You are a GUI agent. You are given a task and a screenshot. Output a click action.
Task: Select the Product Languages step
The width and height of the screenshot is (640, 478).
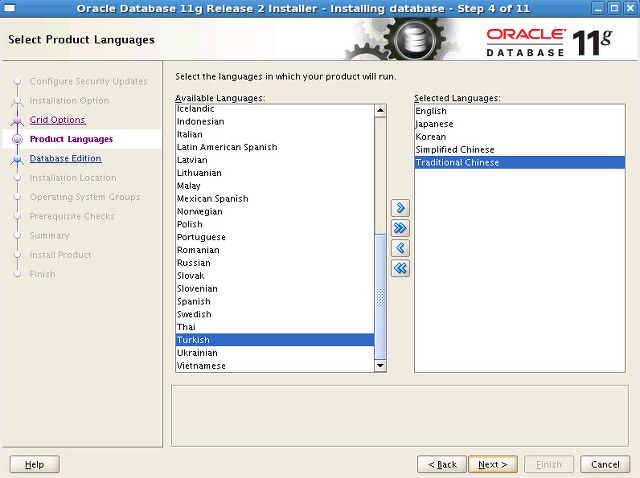tap(71, 139)
